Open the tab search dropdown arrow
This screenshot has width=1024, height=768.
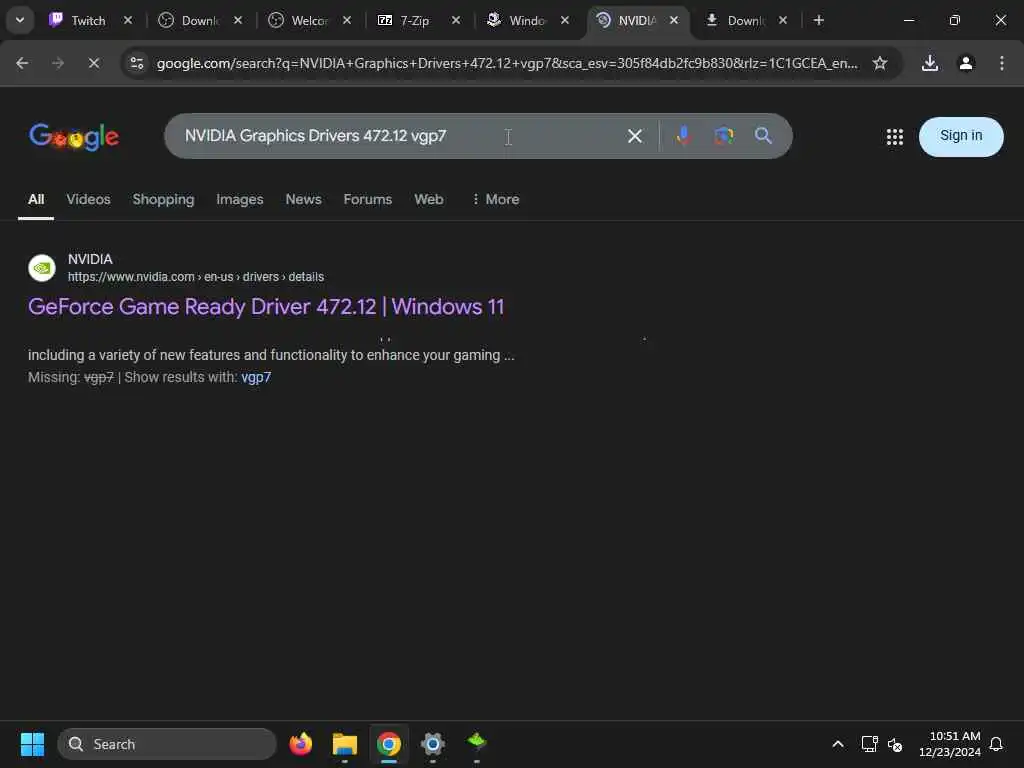pyautogui.click(x=20, y=20)
